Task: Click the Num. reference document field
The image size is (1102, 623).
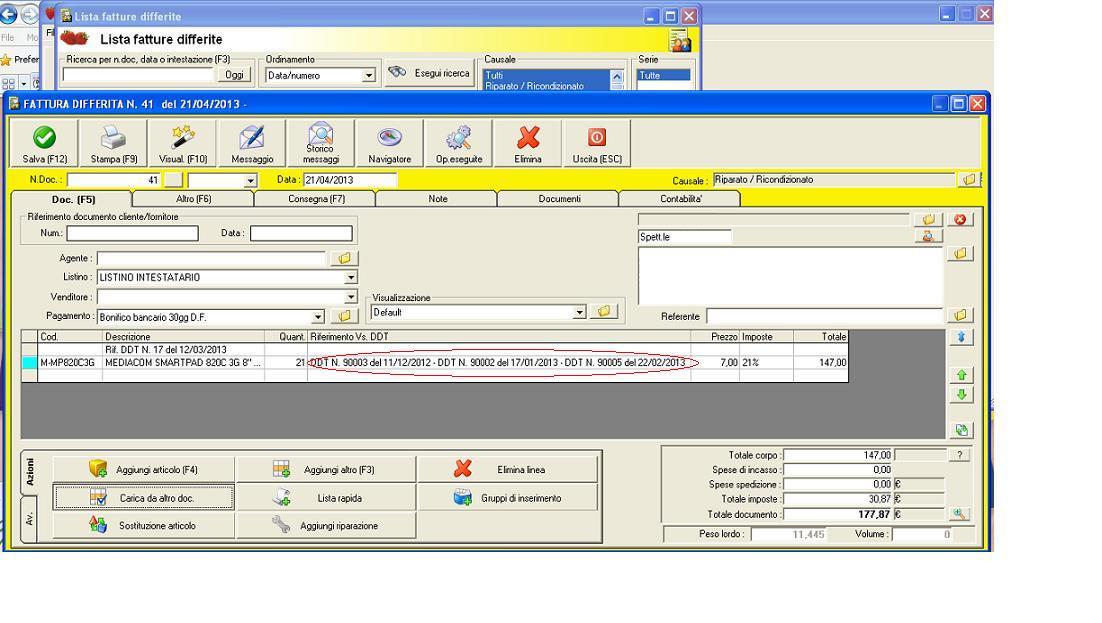Action: pos(132,233)
